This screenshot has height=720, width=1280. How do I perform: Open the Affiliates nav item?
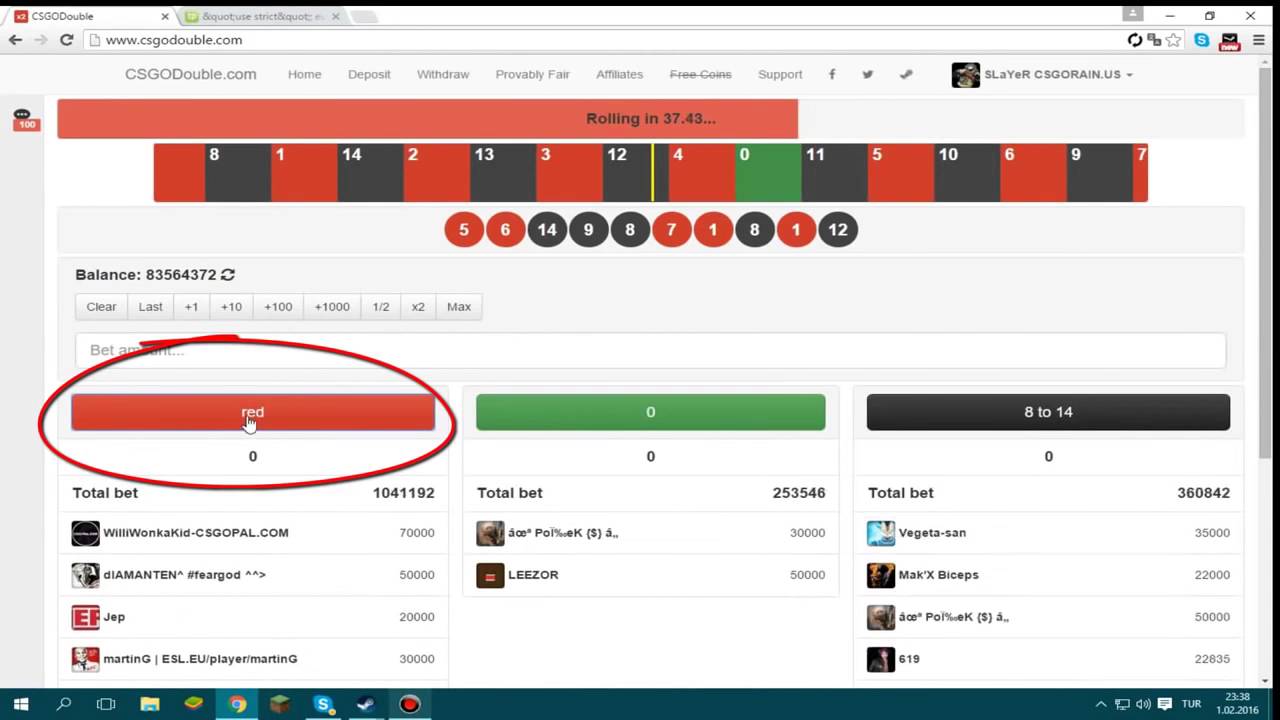[x=619, y=74]
